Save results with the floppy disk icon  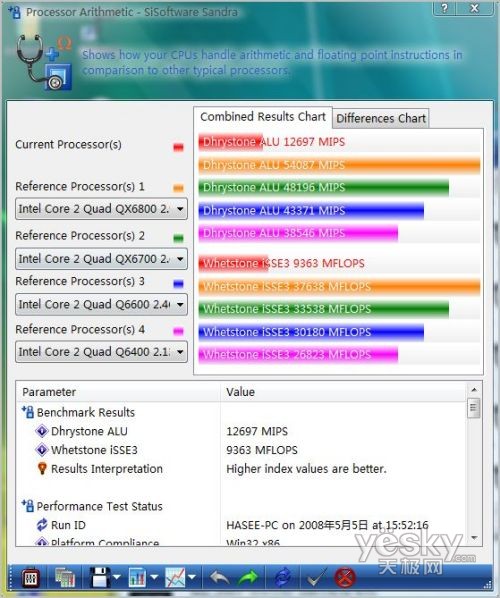[100, 578]
